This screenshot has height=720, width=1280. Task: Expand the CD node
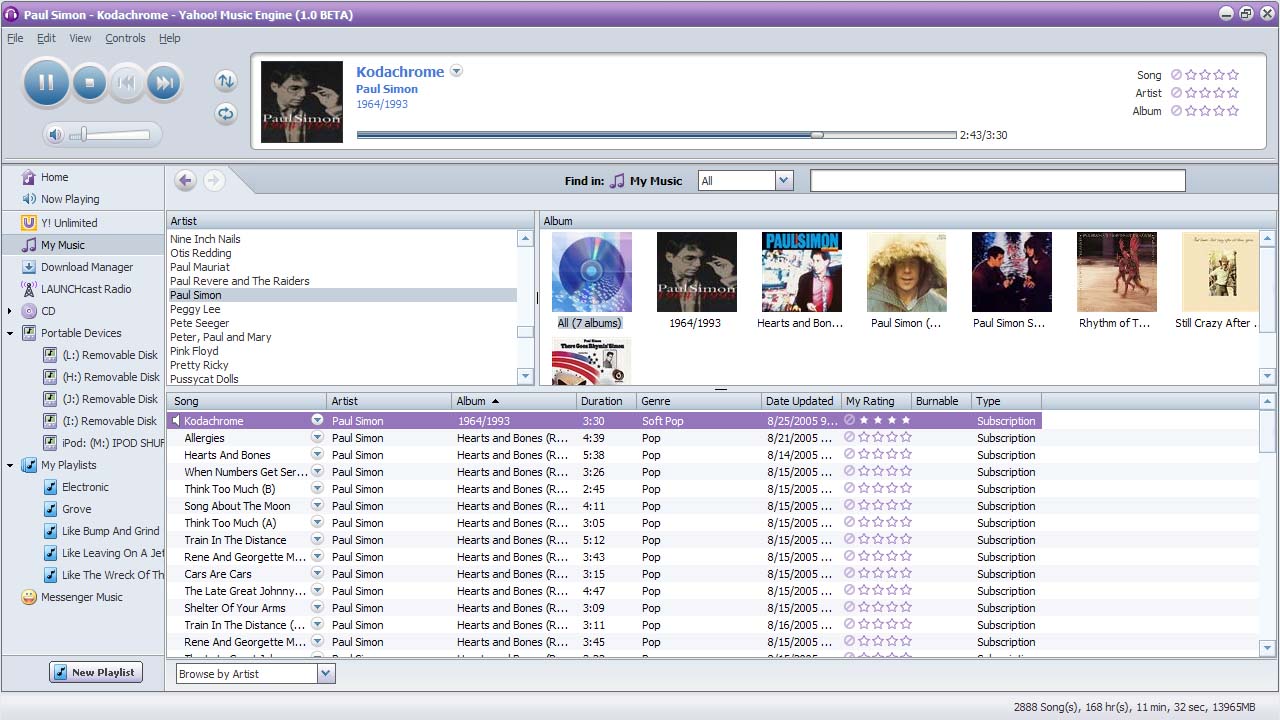(x=10, y=311)
